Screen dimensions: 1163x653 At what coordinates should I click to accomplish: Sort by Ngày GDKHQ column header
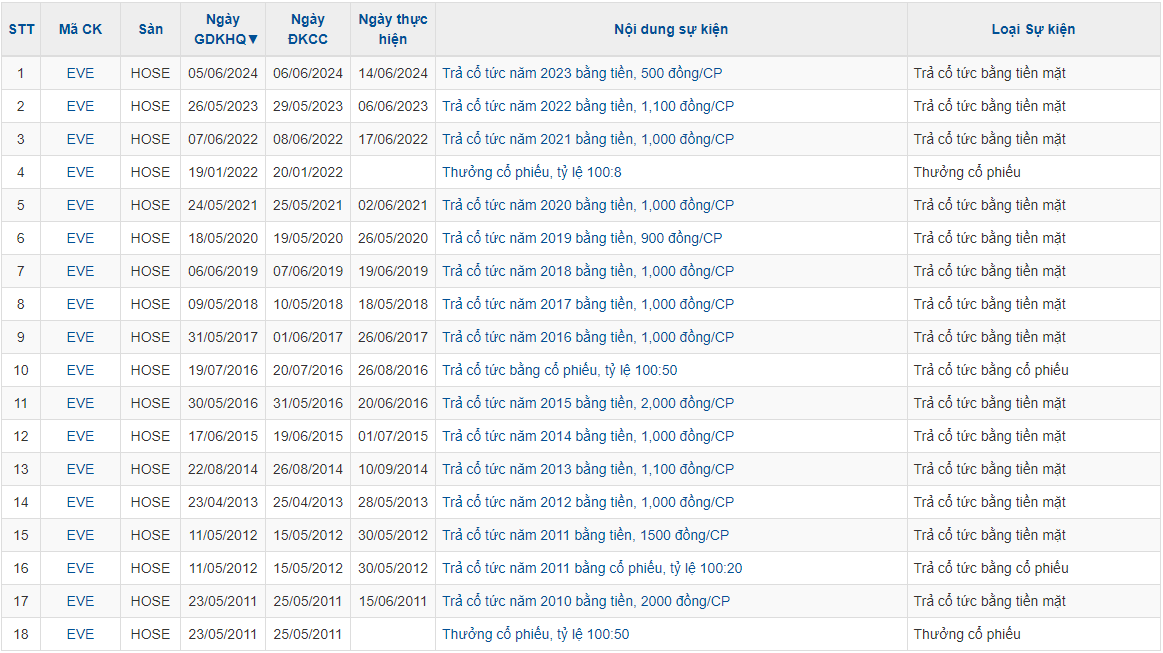223,30
